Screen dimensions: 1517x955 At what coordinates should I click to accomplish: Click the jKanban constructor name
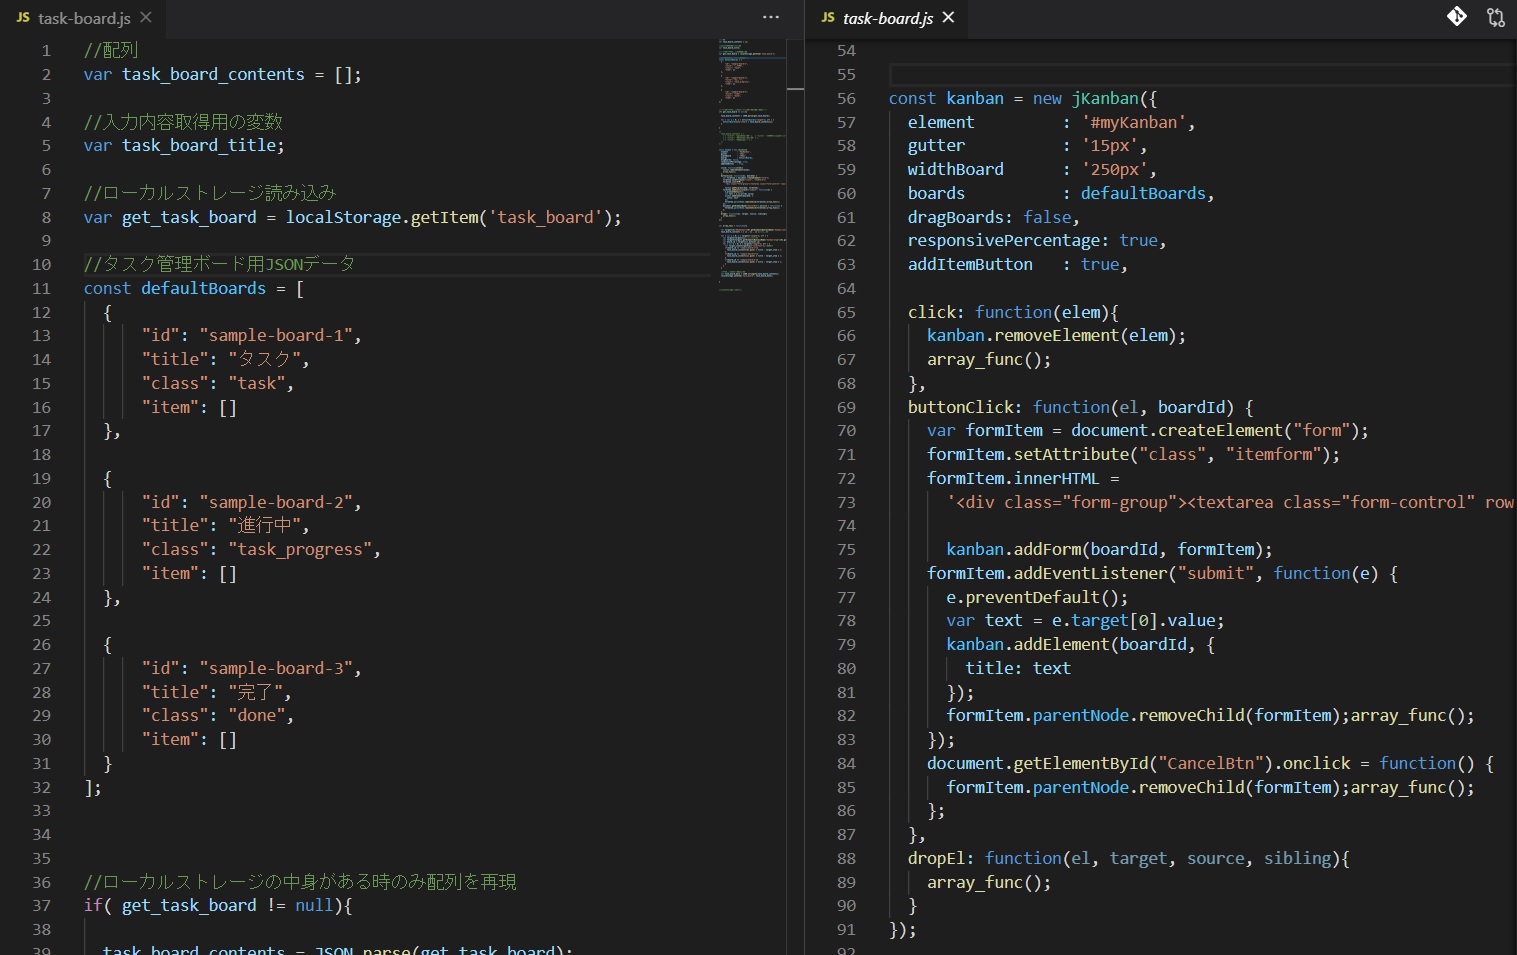pyautogui.click(x=1105, y=99)
